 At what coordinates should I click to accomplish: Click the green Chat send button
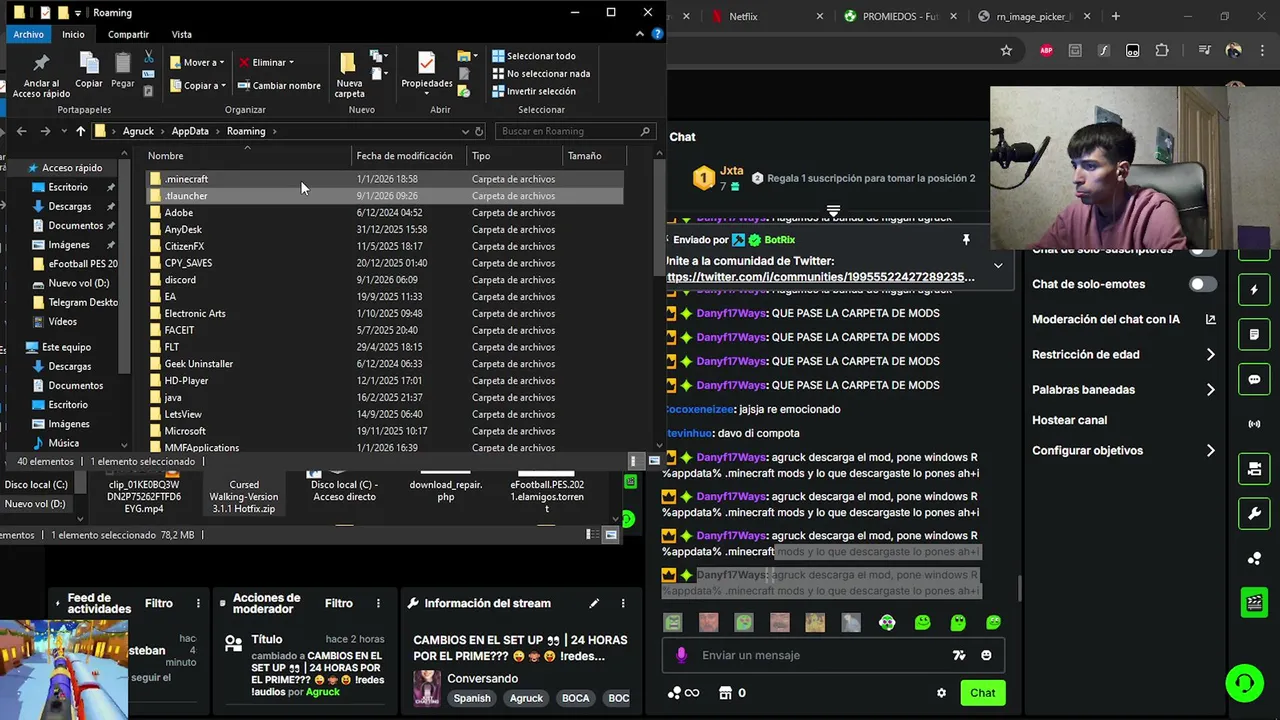982,693
